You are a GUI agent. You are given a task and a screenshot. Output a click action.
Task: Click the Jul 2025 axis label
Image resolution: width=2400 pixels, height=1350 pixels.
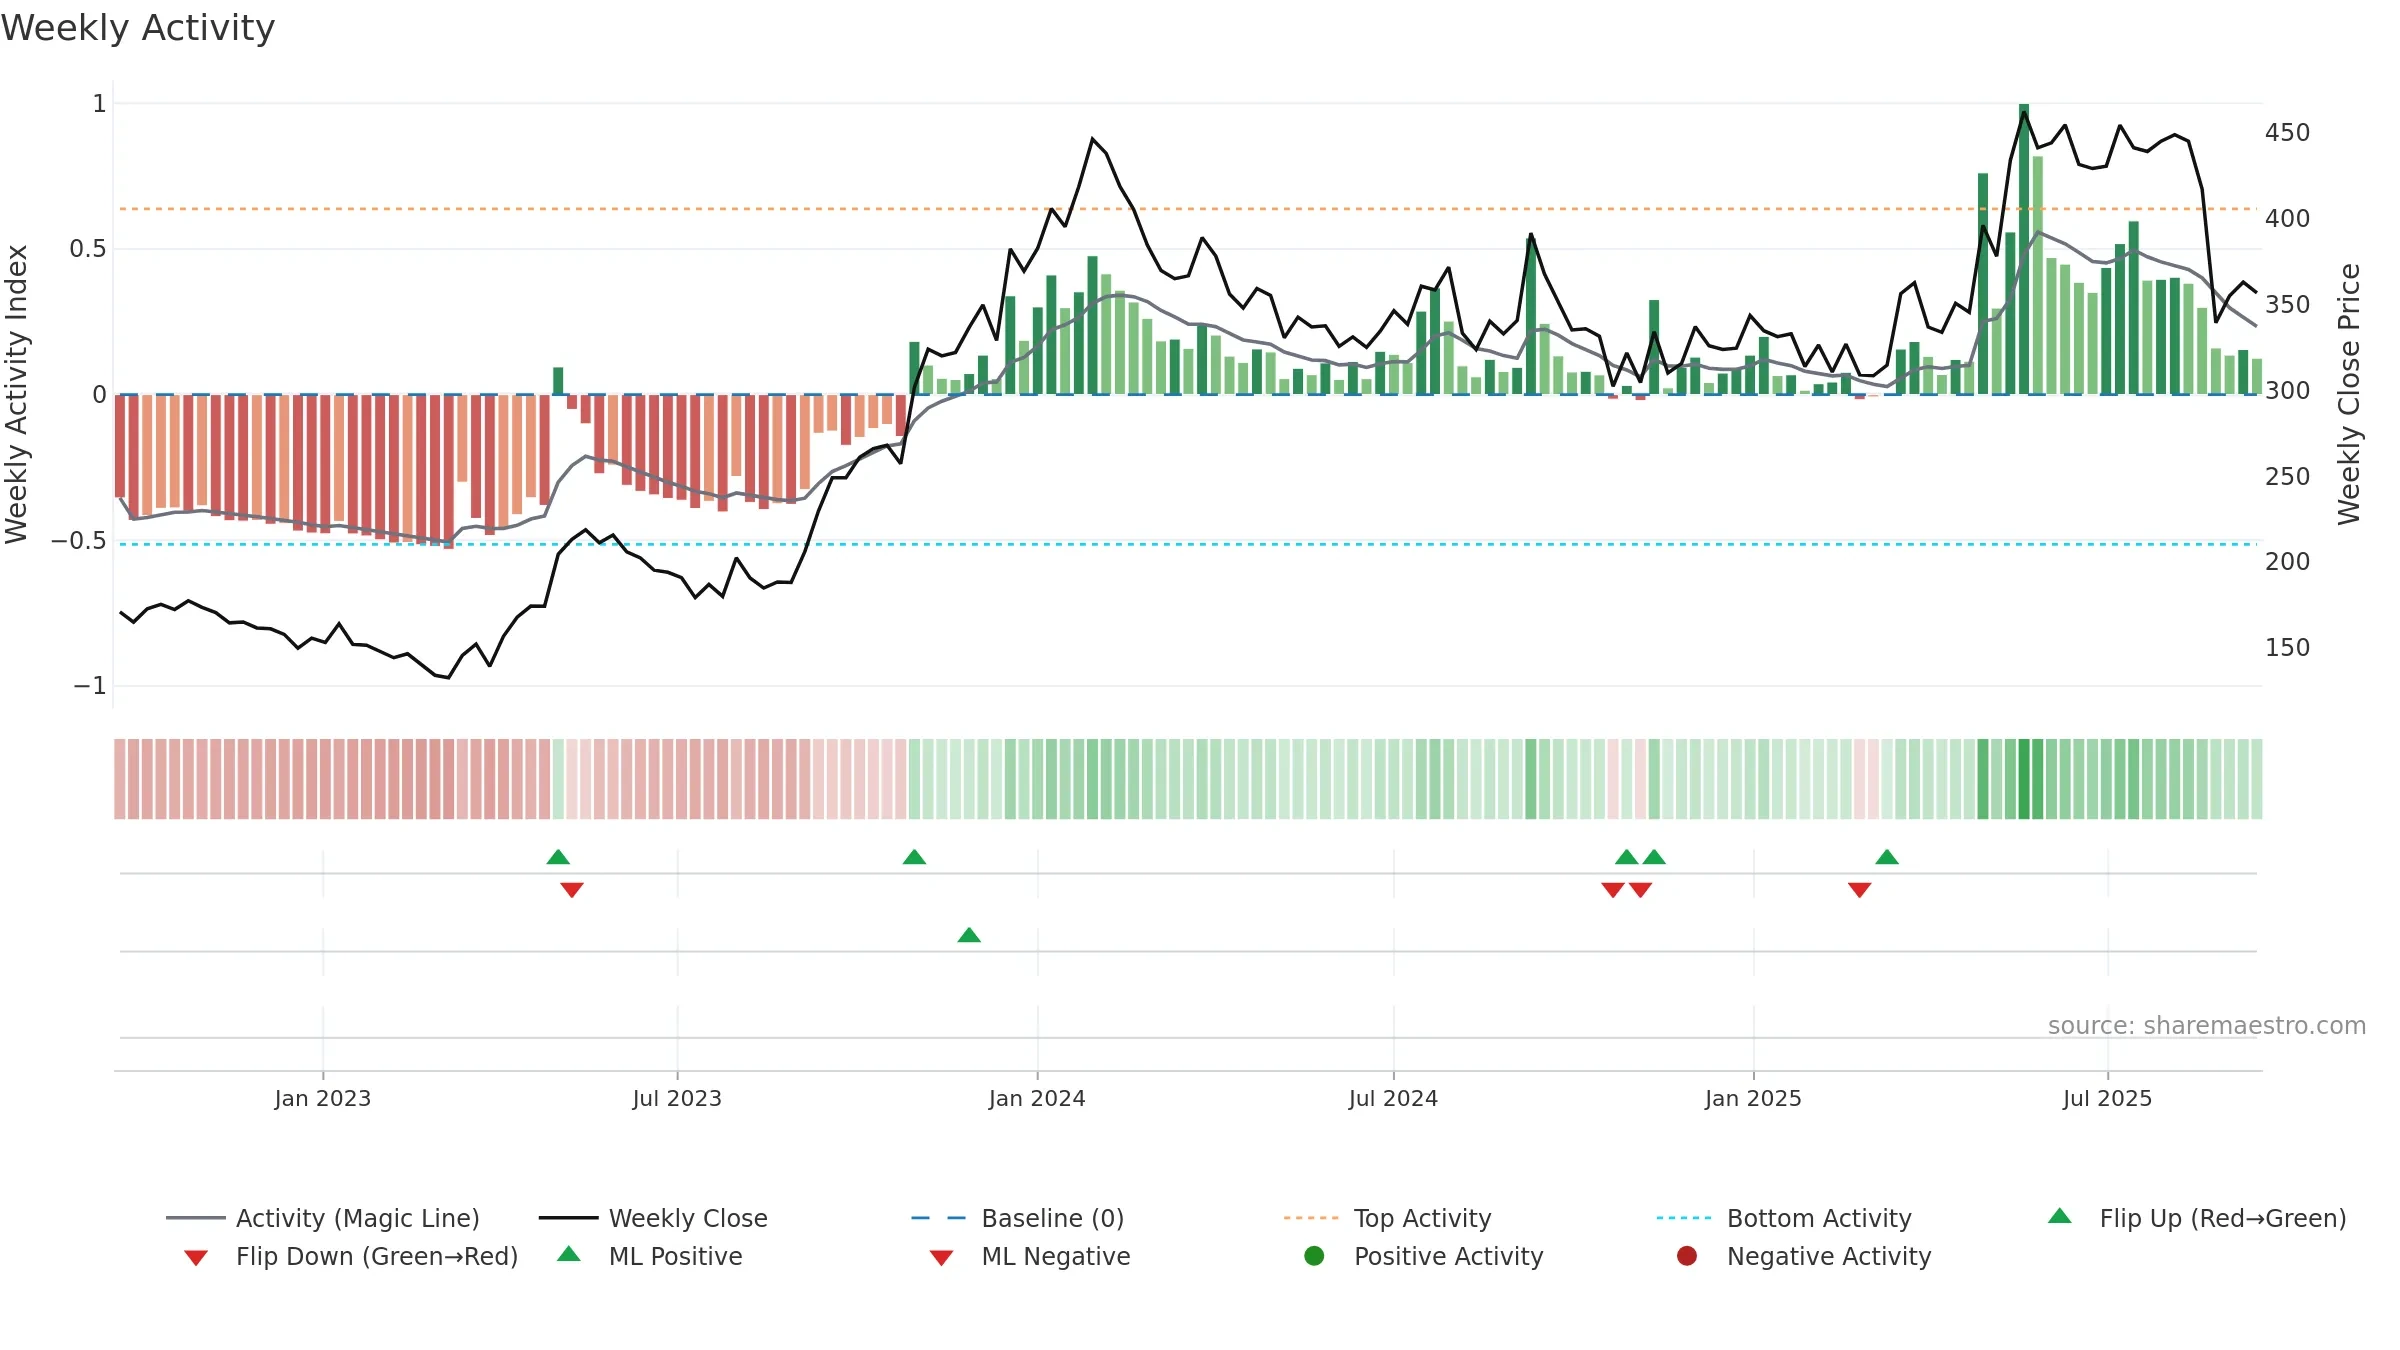pos(2107,1098)
